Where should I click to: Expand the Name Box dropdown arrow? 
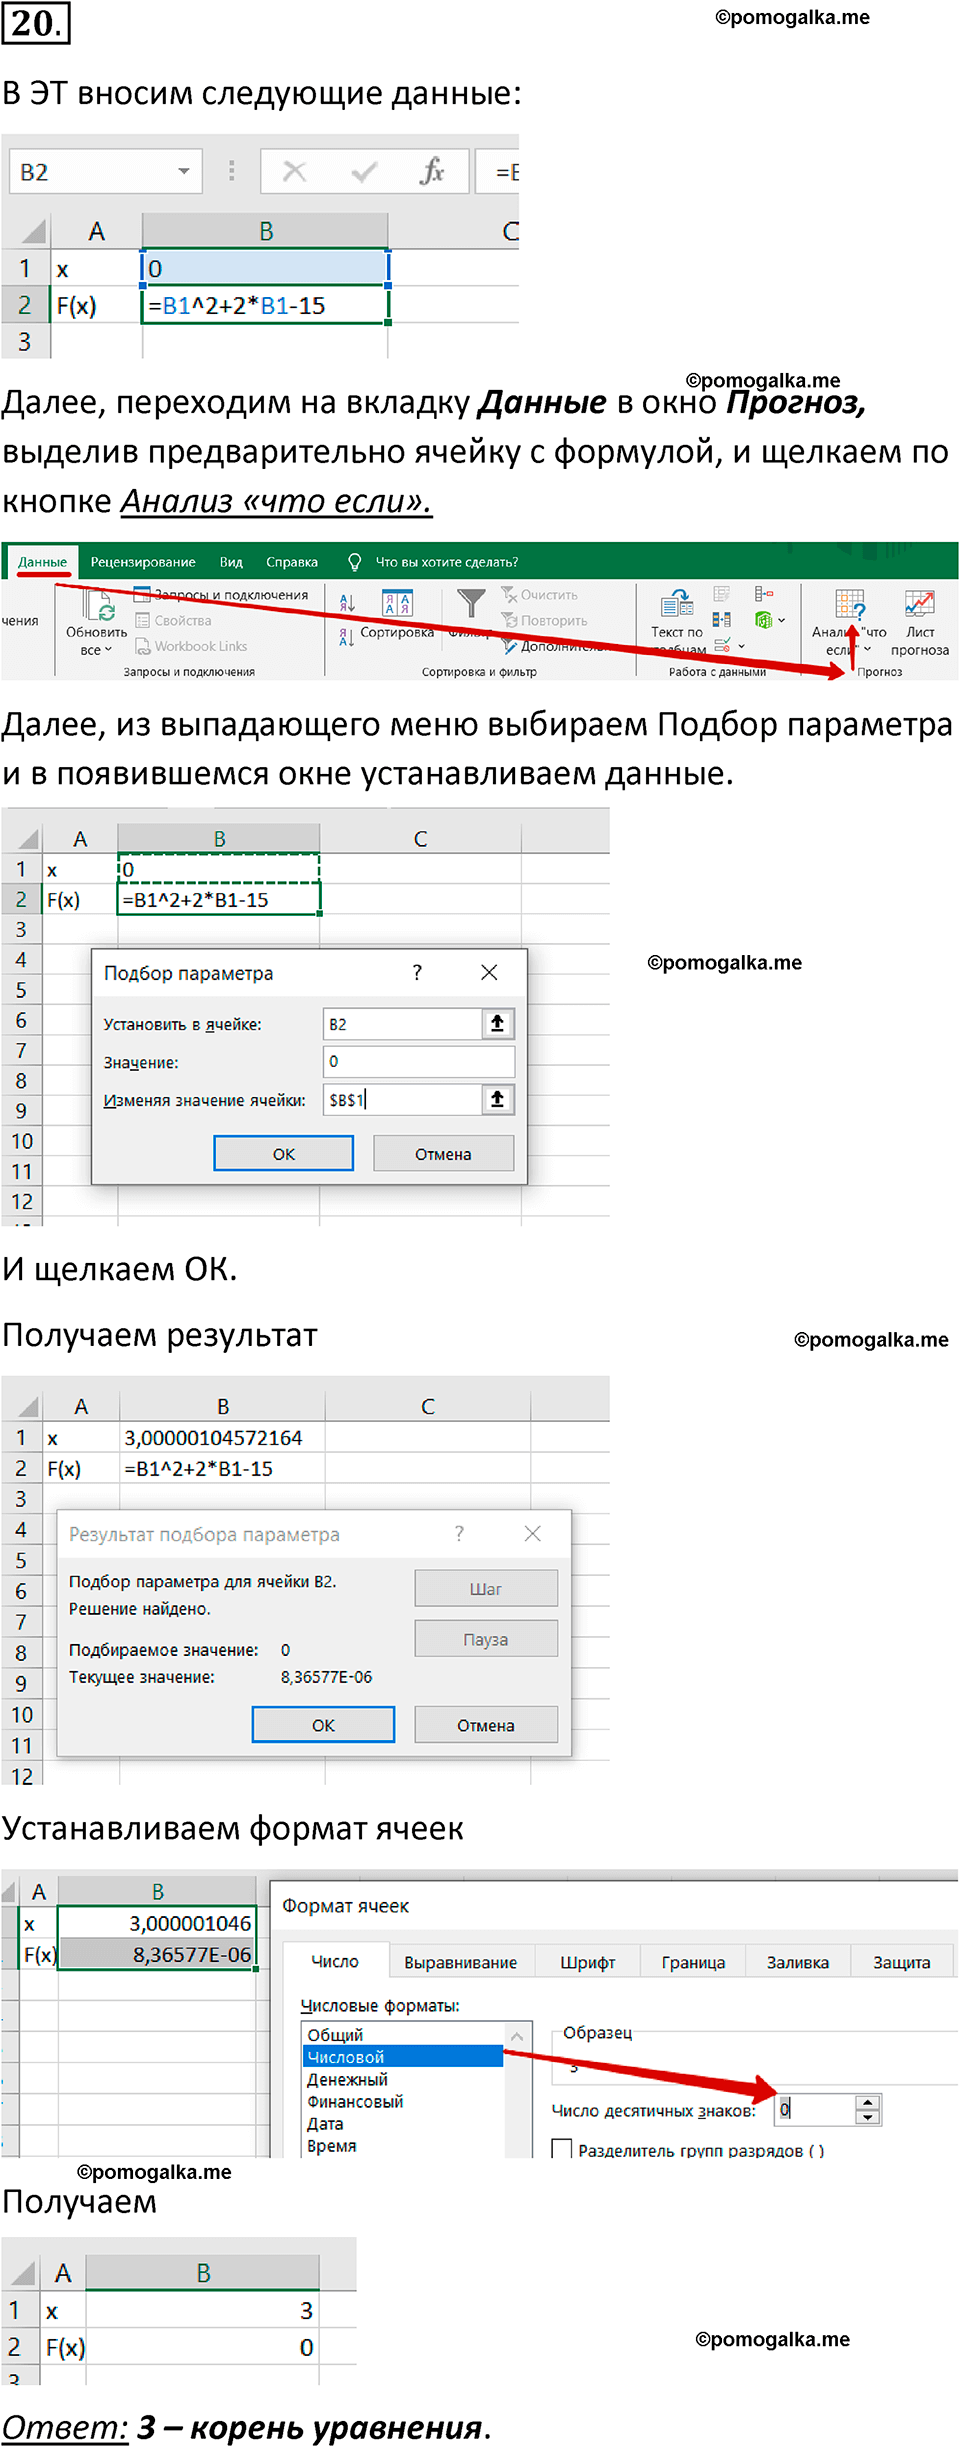[184, 171]
